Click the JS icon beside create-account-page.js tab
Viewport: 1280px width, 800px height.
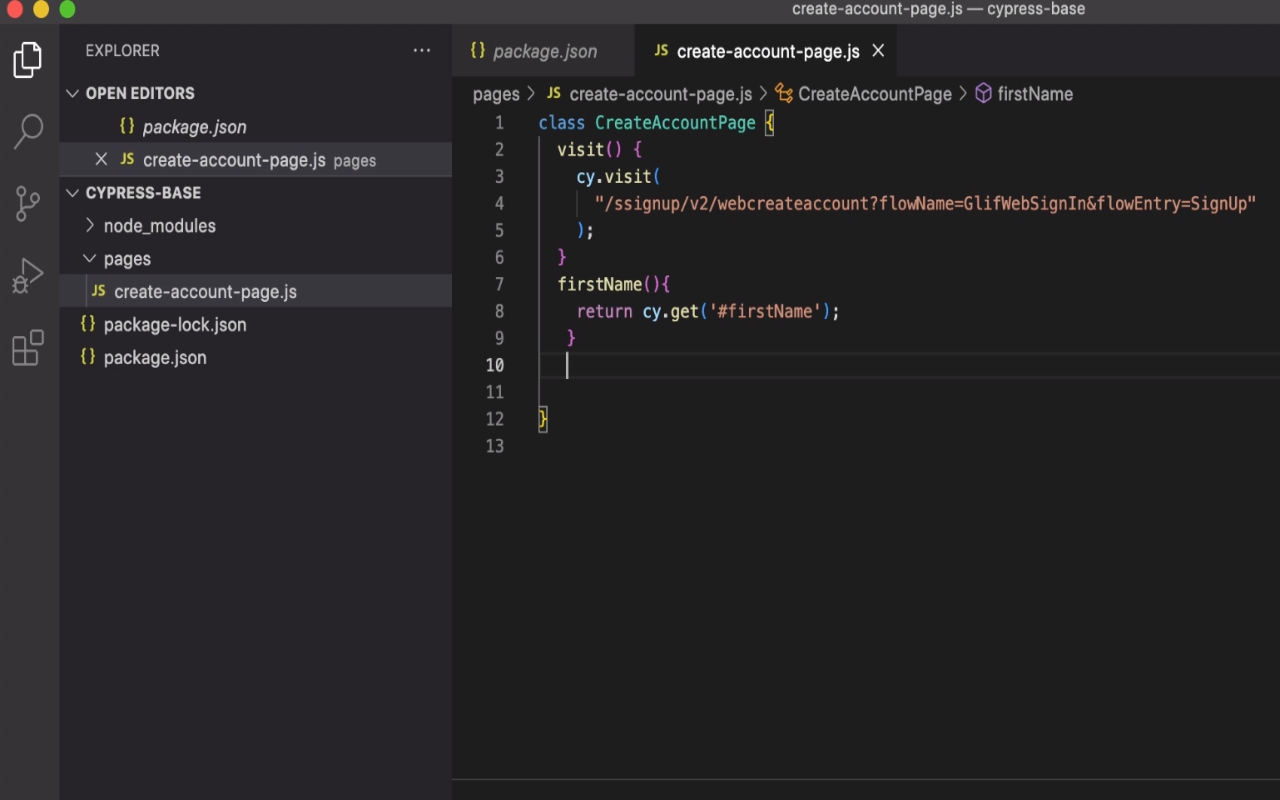(661, 50)
